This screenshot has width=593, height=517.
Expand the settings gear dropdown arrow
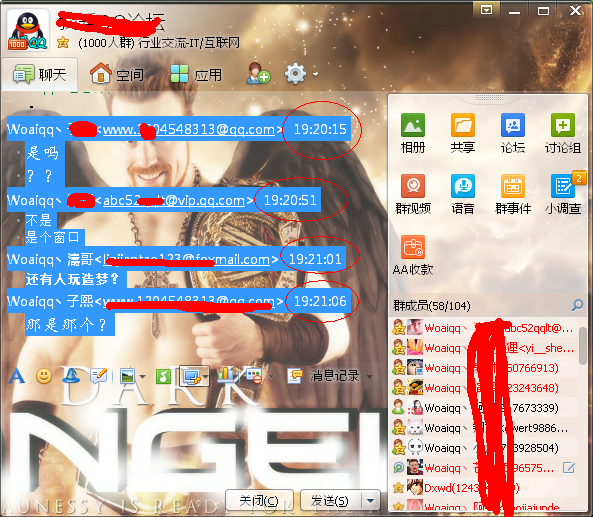[315, 75]
